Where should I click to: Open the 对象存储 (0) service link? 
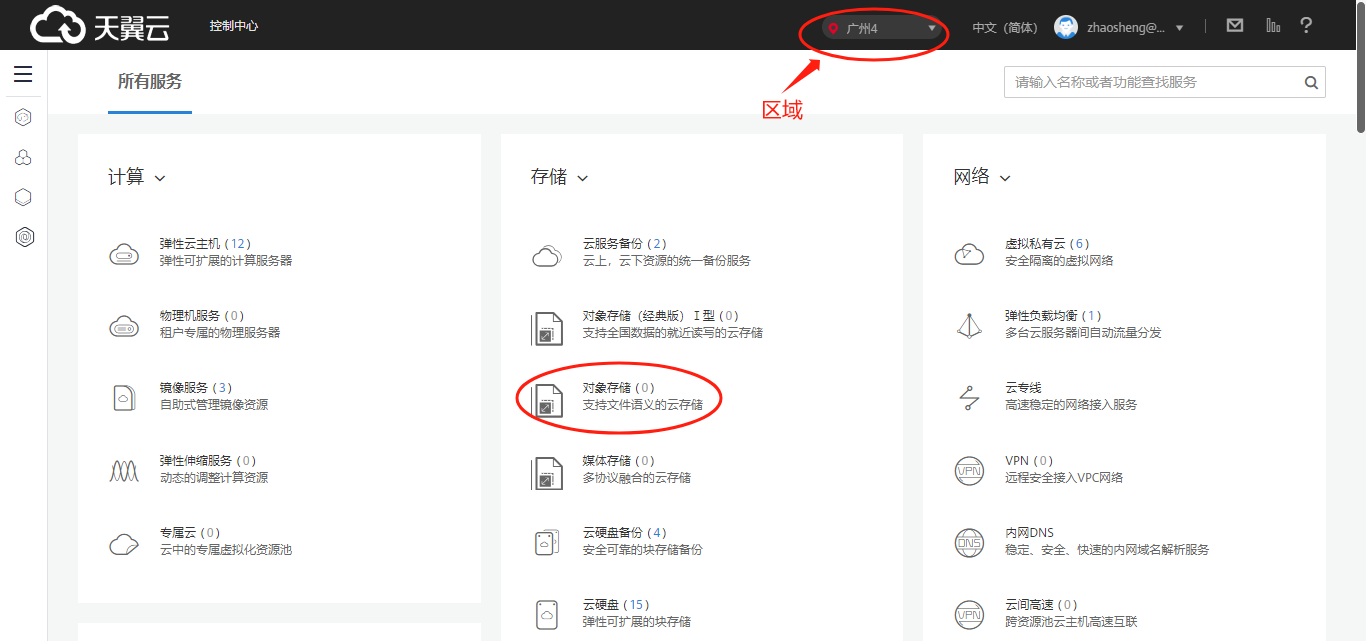pos(619,387)
